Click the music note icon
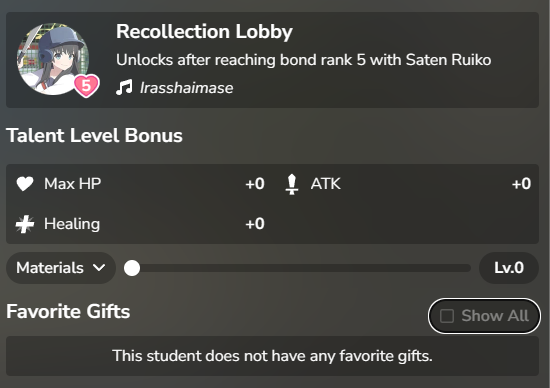 (x=124, y=88)
